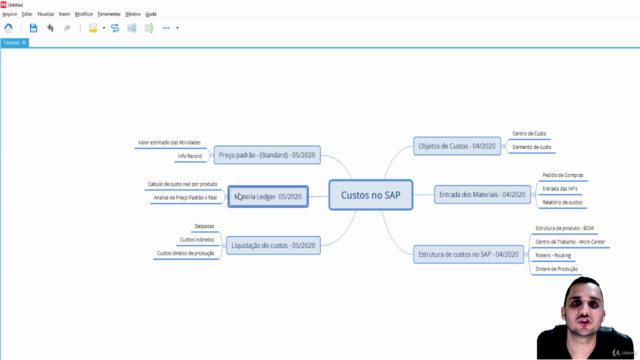Open the Window menu
640x360 pixels.
(133, 14)
